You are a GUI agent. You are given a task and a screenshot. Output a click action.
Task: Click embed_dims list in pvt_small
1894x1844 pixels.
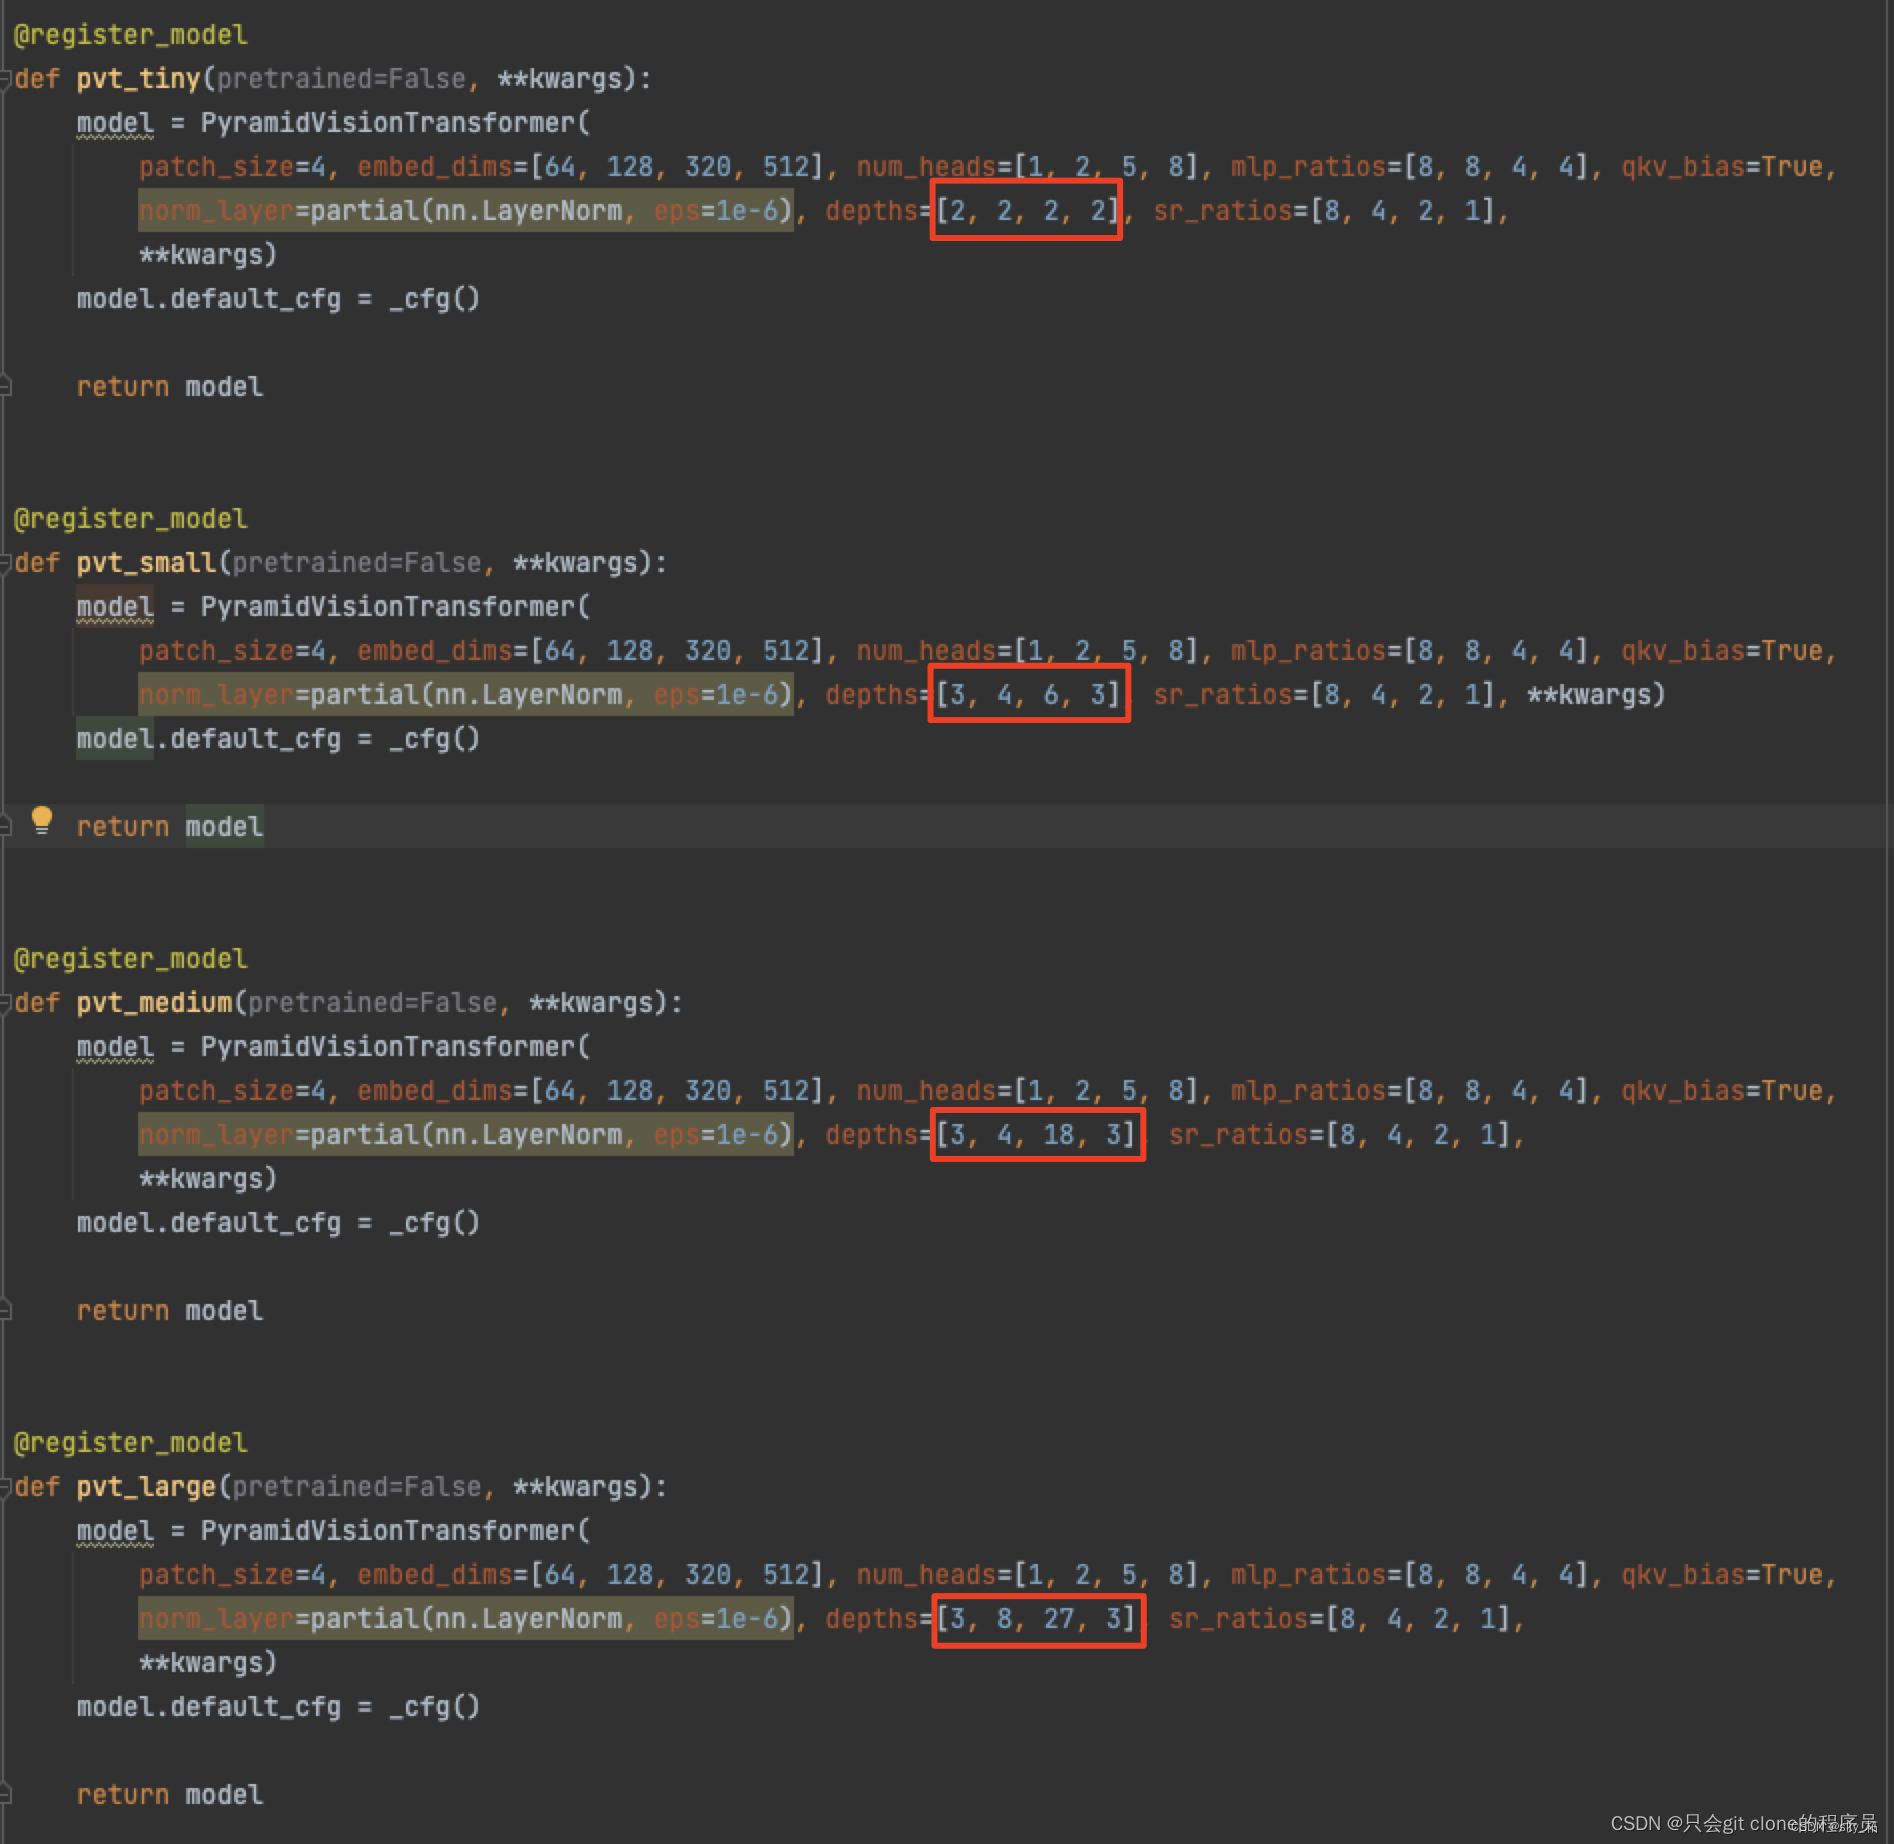point(591,651)
